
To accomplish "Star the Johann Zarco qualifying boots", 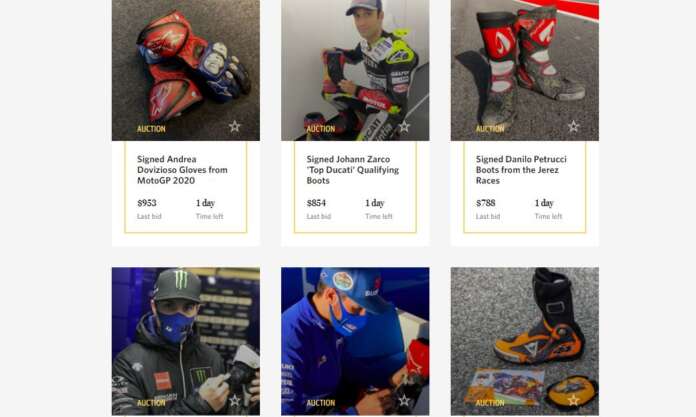I will pos(404,127).
